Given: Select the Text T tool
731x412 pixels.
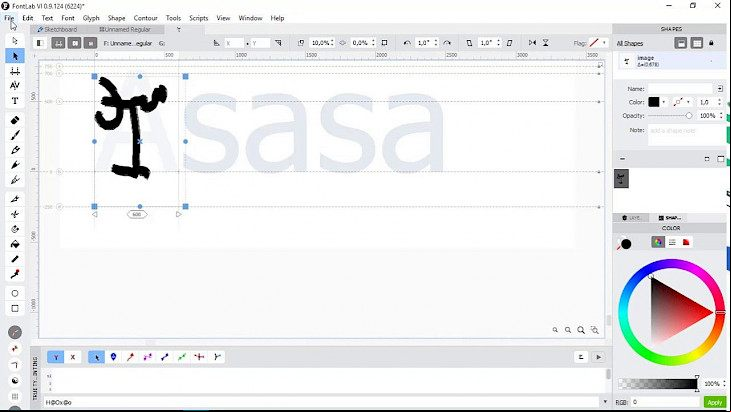Looking at the screenshot, I should pyautogui.click(x=15, y=101).
